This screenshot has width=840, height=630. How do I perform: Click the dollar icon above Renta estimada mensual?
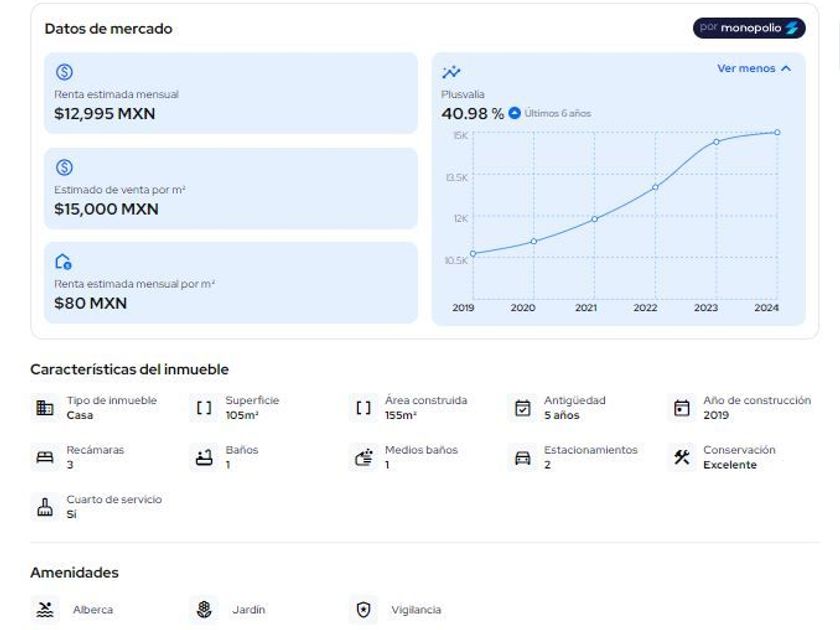pos(63,72)
